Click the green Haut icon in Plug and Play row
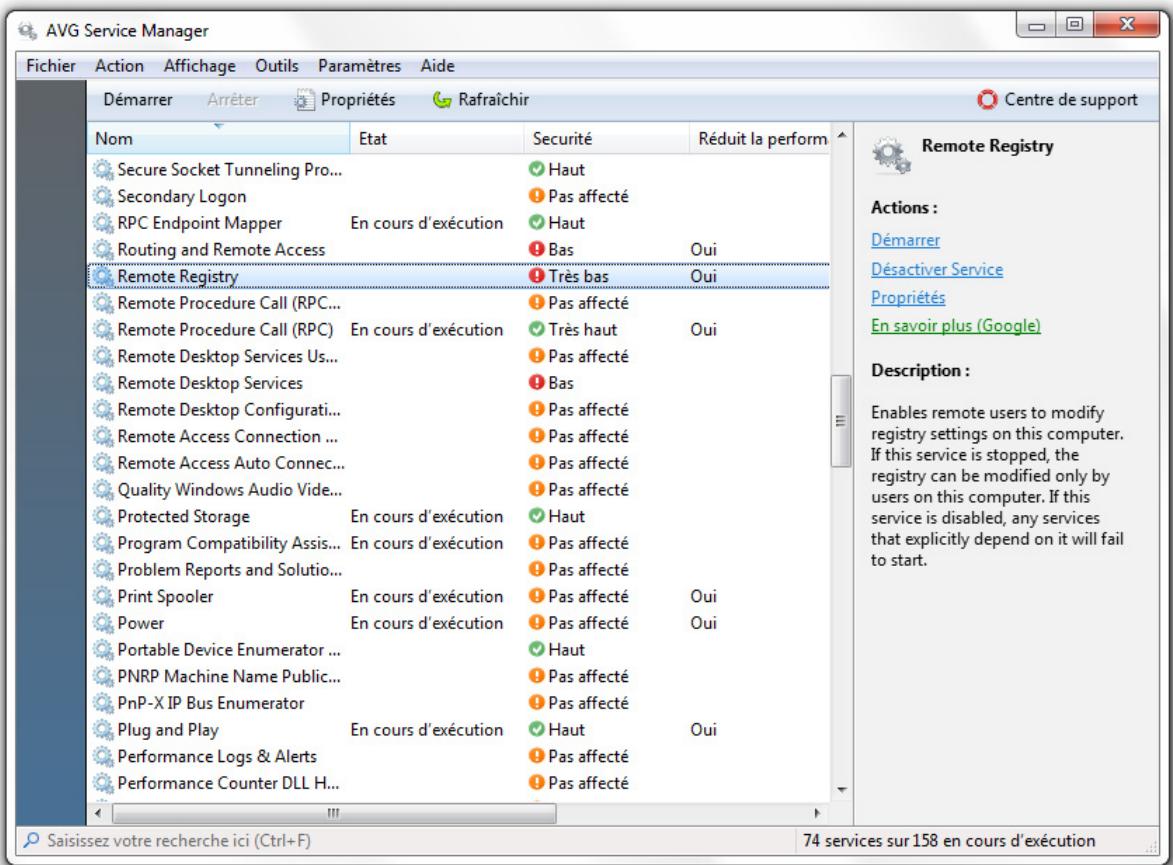Viewport: 1173px width, 865px height. tap(536, 729)
